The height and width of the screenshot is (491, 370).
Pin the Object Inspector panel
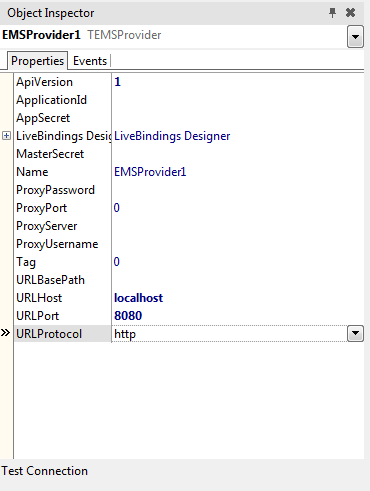(332, 13)
